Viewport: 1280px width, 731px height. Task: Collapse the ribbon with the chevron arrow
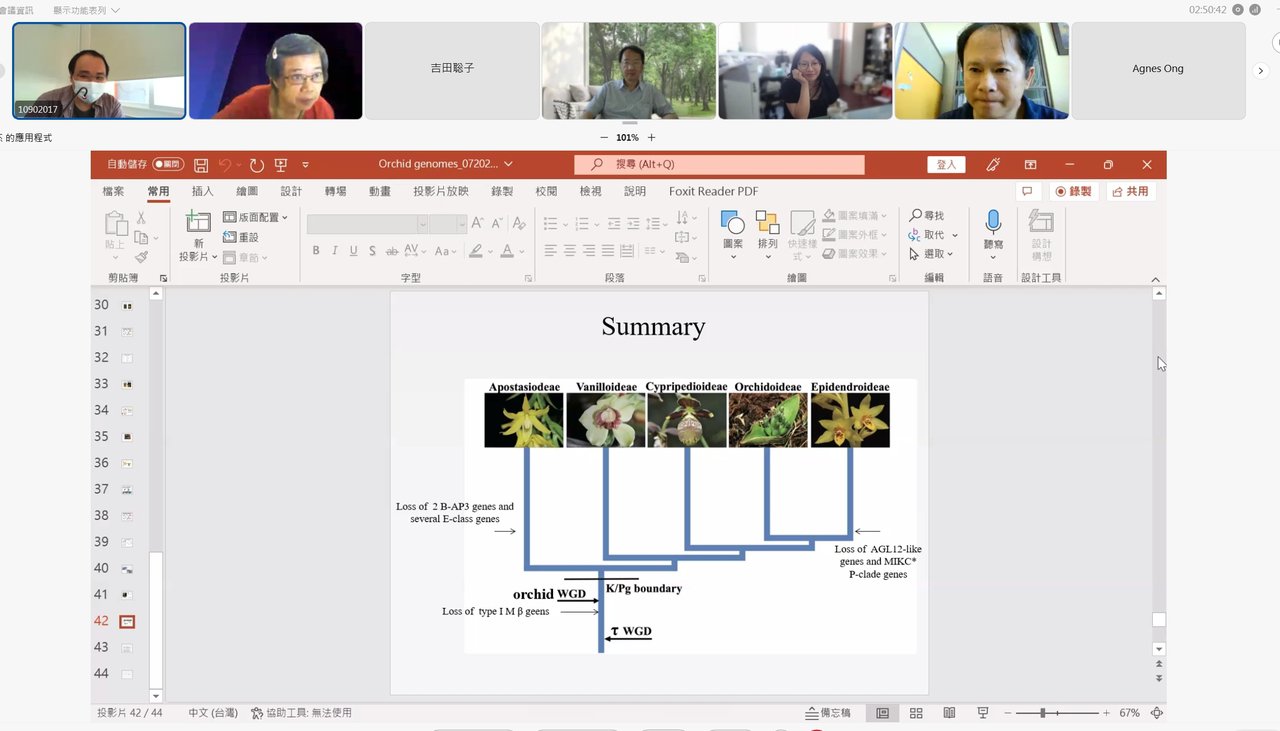[x=1156, y=280]
